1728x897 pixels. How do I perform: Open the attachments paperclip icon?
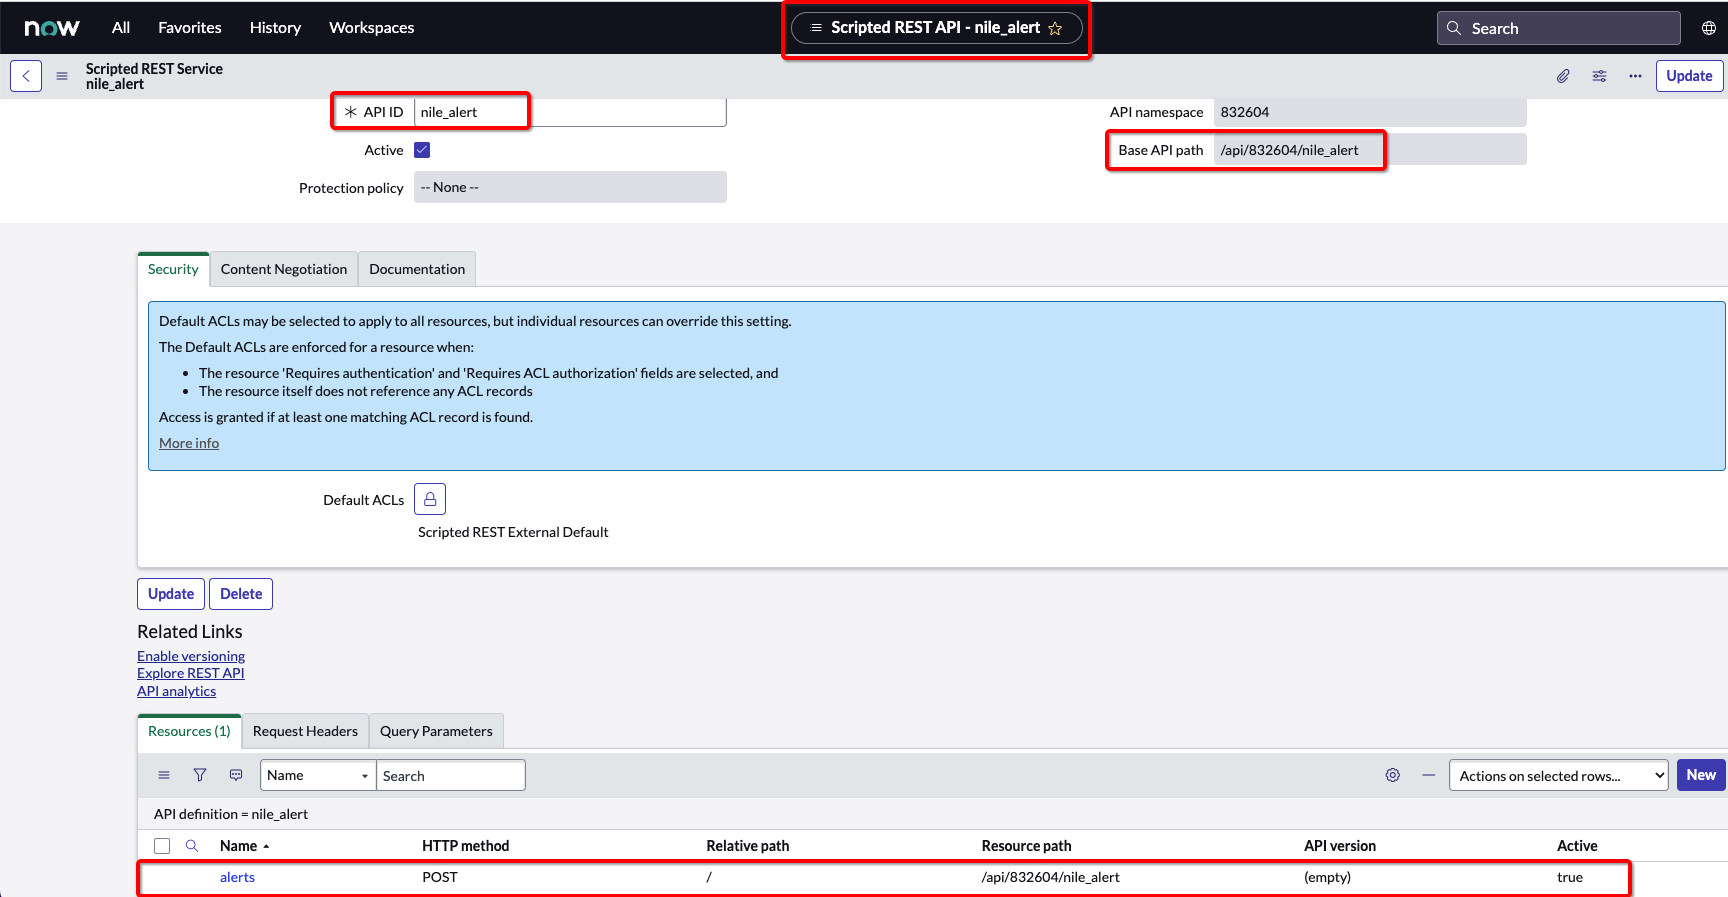(1563, 76)
